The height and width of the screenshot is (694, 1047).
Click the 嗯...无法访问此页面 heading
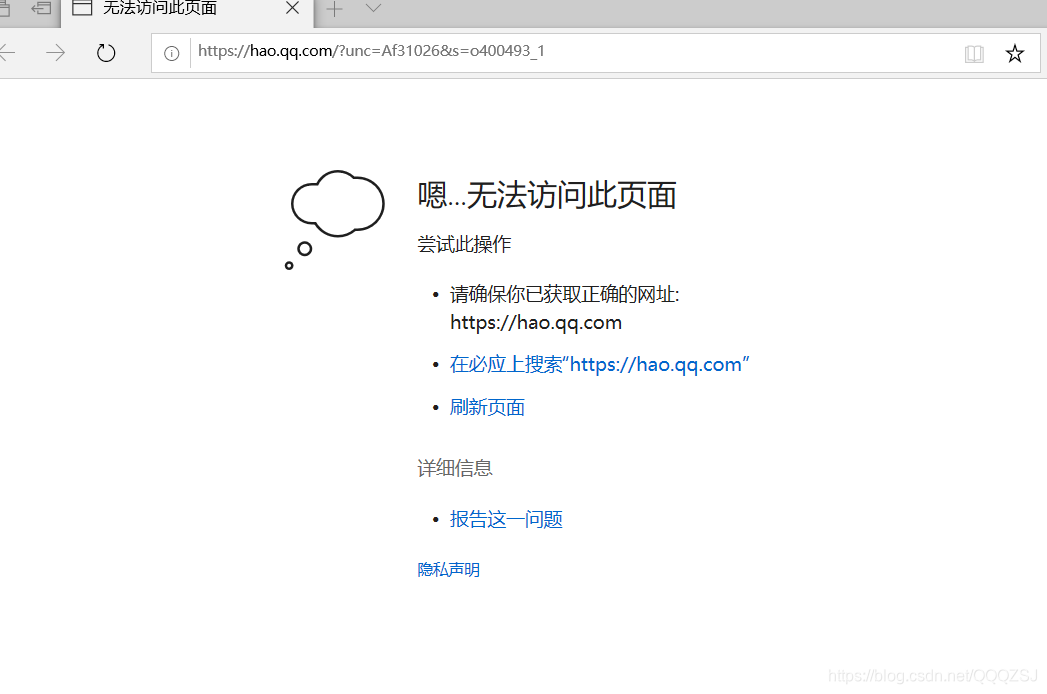547,196
